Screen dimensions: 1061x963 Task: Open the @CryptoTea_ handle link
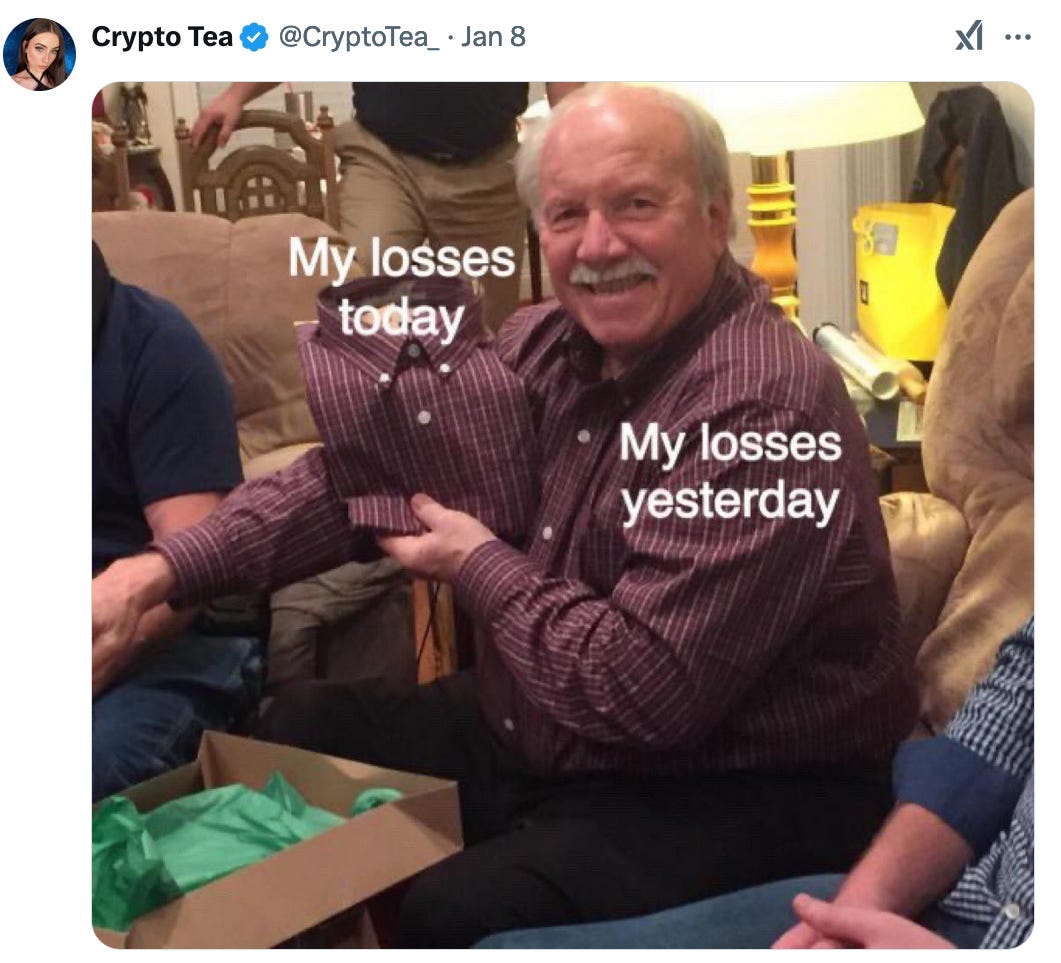[359, 37]
